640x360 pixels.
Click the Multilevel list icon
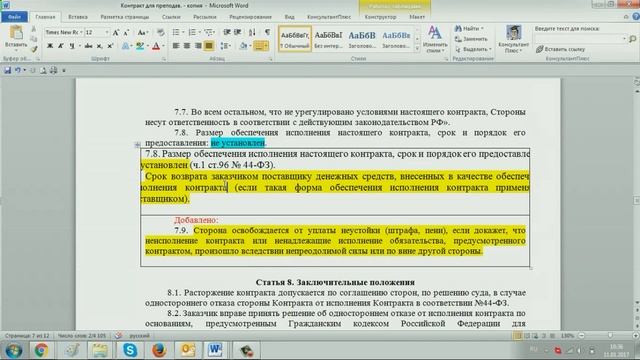tap(208, 32)
